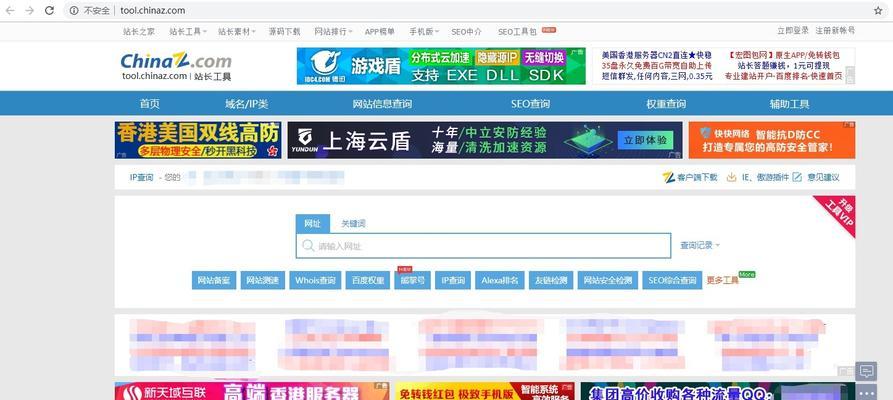
Task: Click the IP查询 text in the info bar
Action: click(141, 177)
